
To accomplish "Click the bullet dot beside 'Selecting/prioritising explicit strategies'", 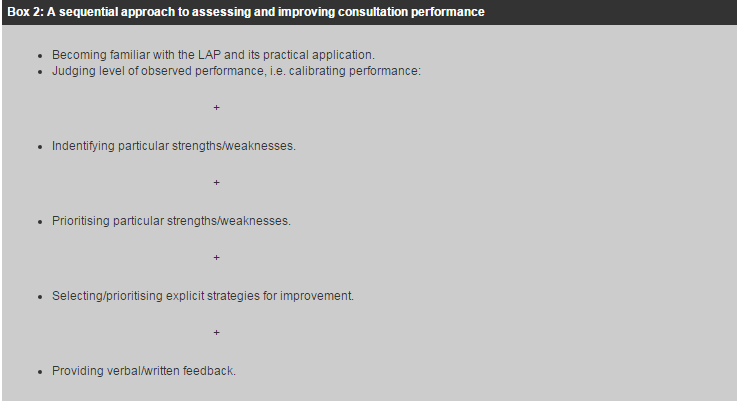I will [x=40, y=297].
